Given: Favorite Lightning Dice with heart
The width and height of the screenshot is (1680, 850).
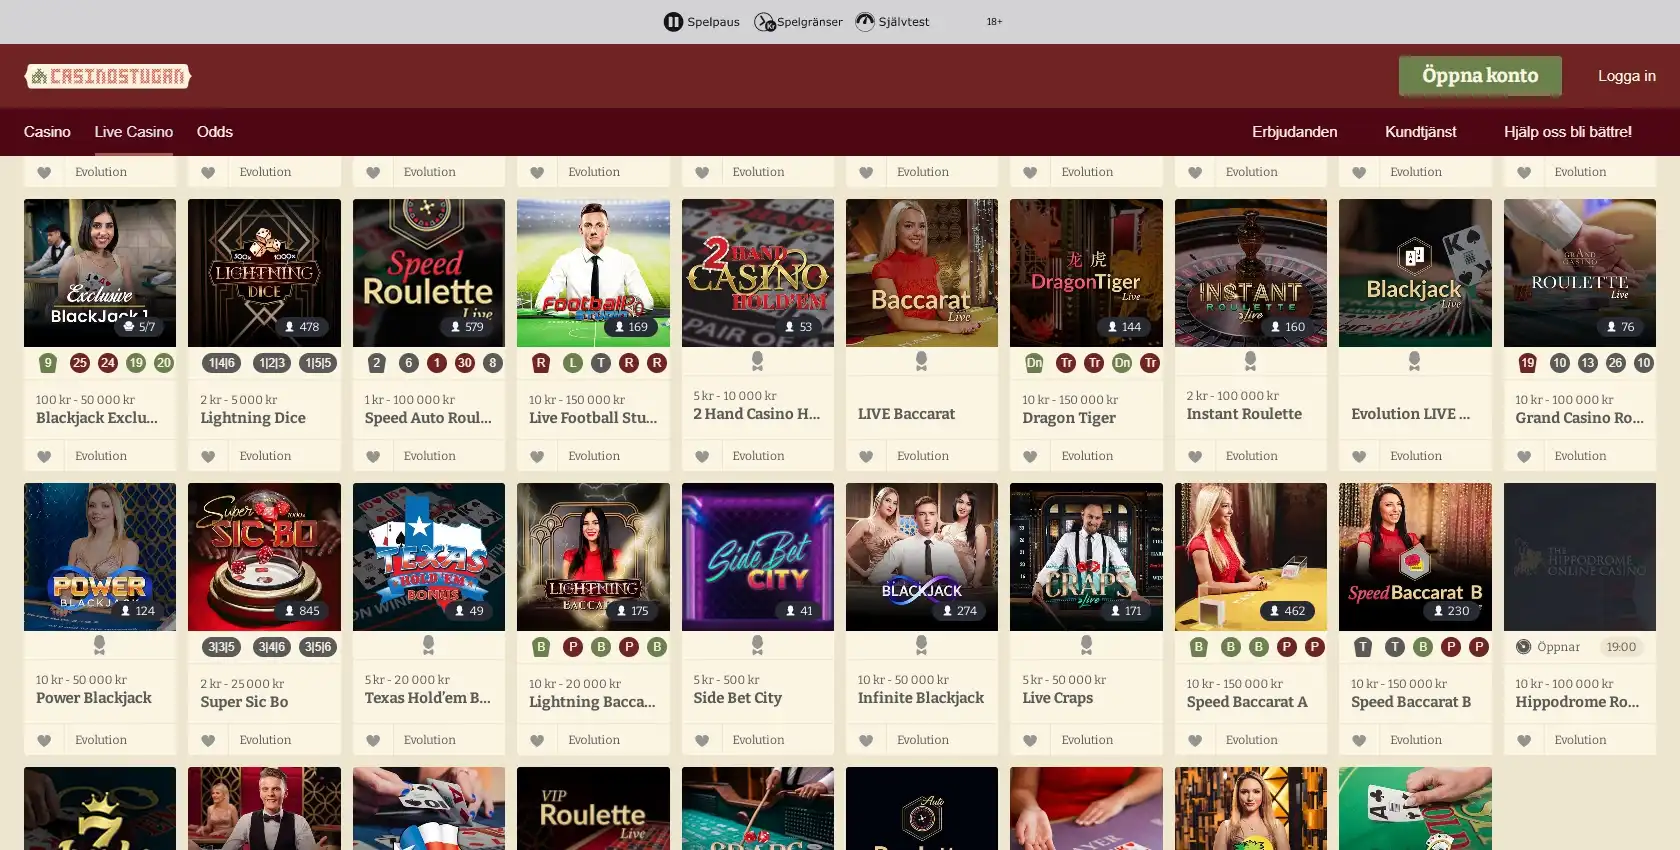Looking at the screenshot, I should [208, 456].
